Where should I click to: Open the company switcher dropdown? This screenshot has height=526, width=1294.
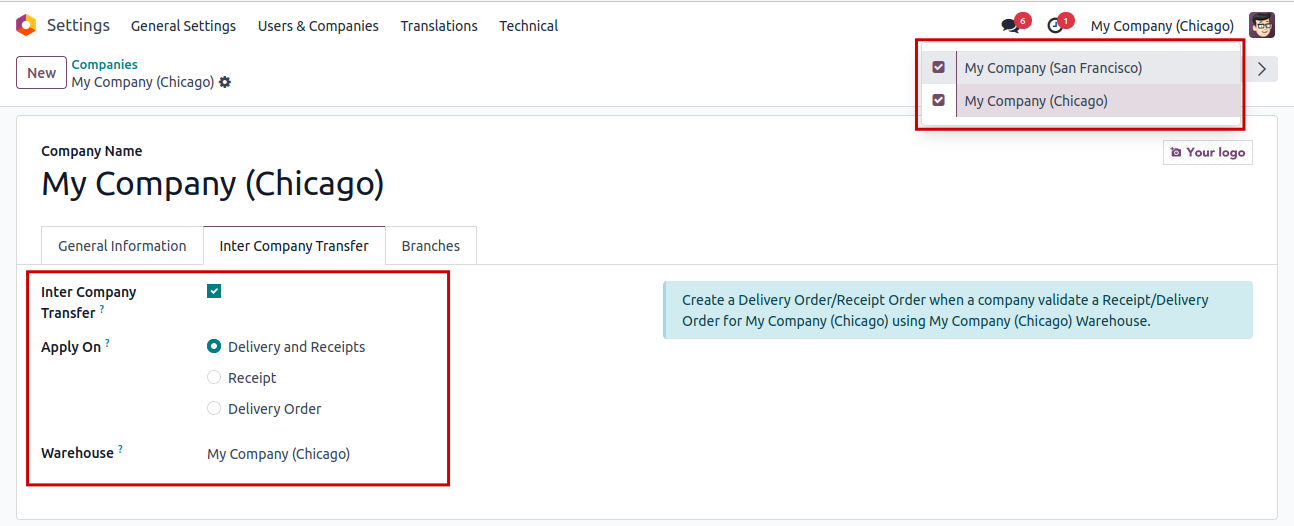tap(1161, 26)
